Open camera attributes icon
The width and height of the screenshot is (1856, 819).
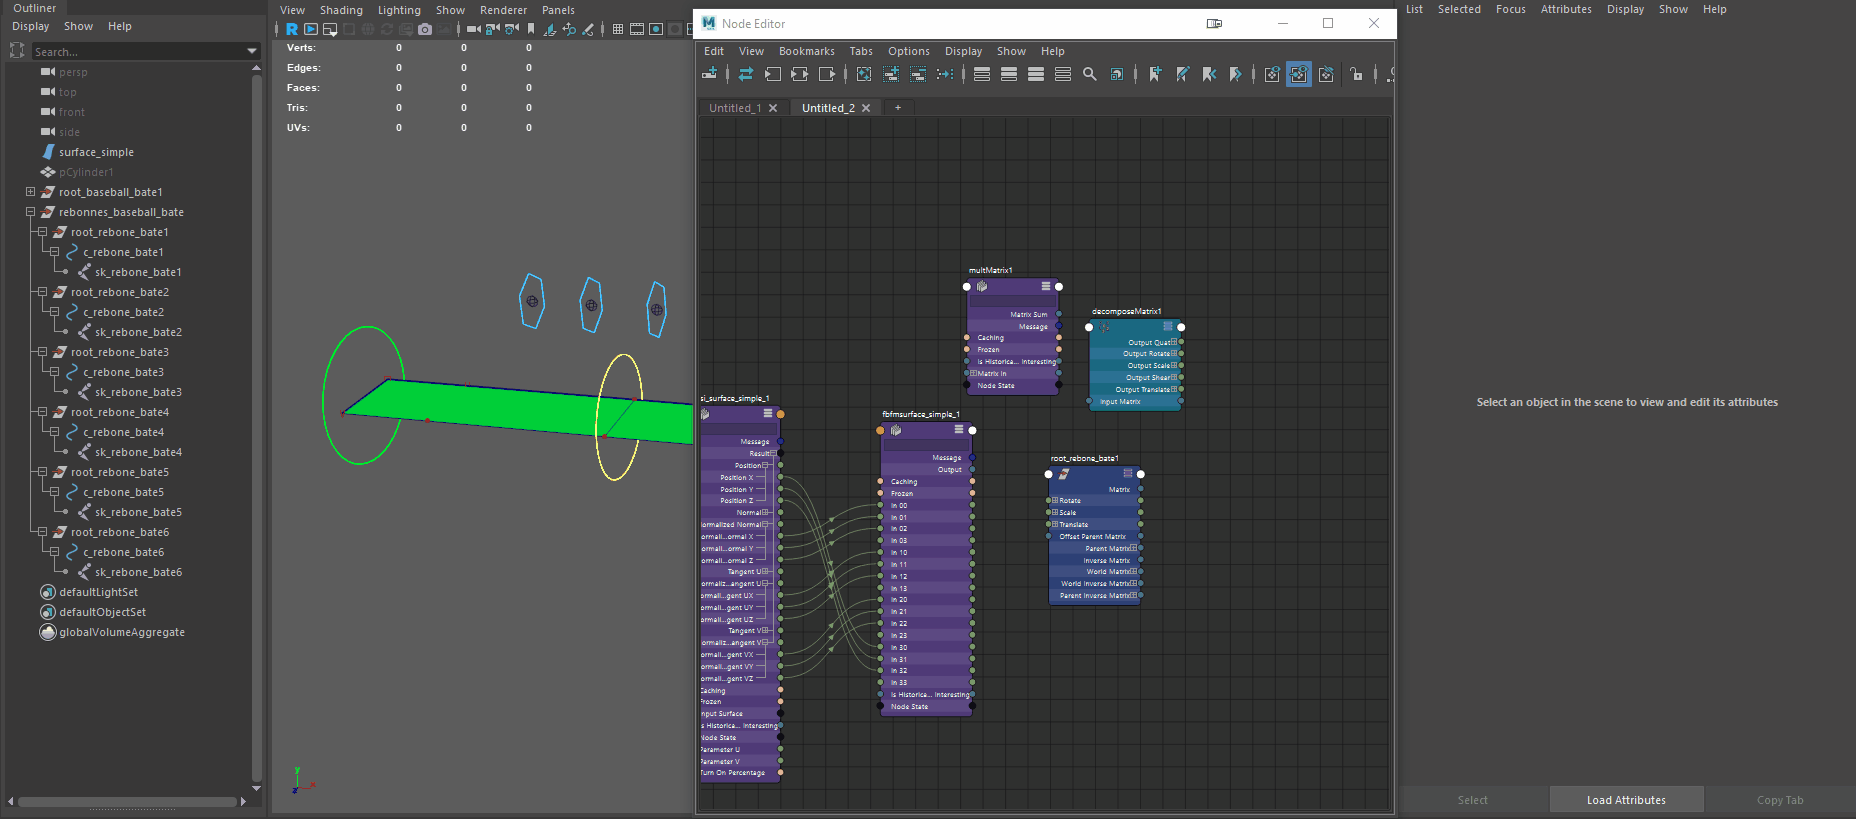click(x=512, y=29)
